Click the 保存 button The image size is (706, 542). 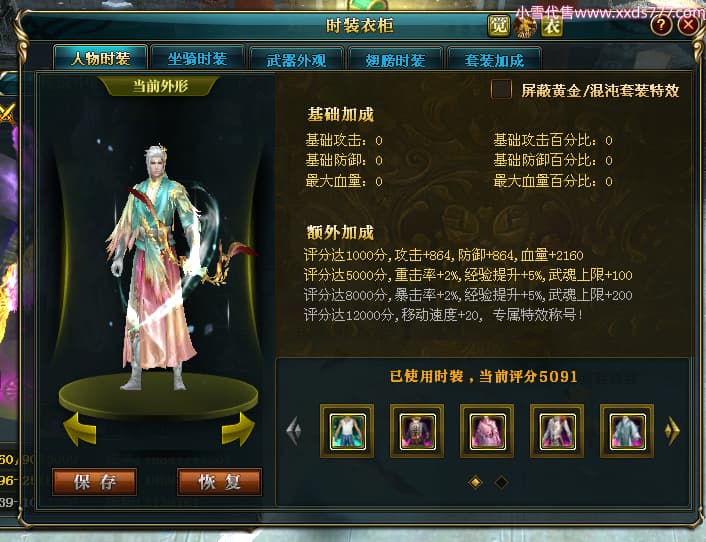[95, 482]
